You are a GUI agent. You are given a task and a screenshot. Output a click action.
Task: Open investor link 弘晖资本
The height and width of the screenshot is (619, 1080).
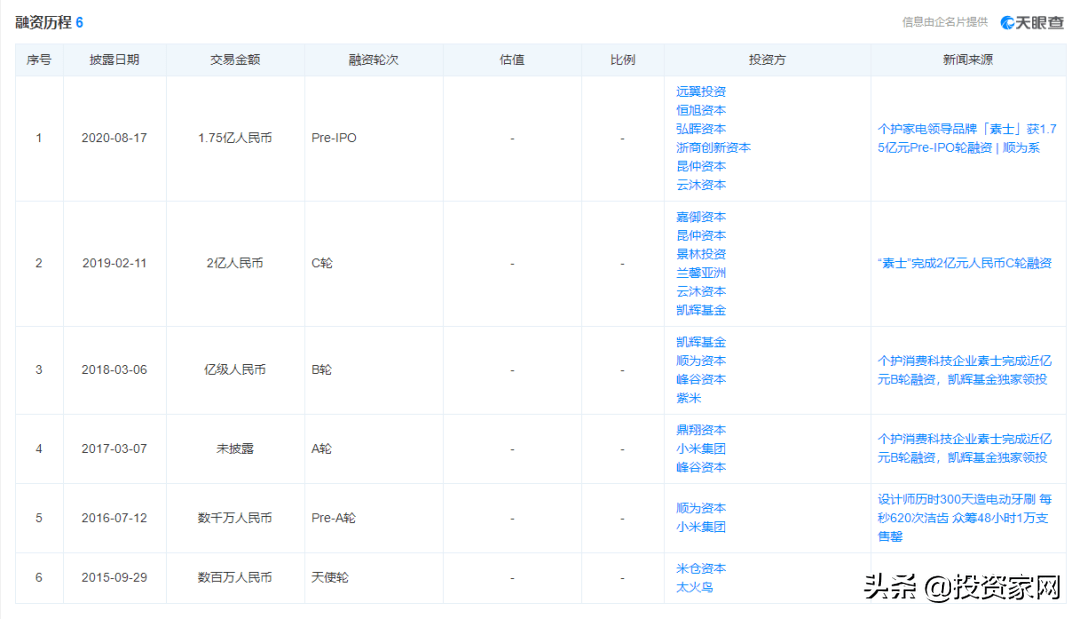[x=700, y=129]
